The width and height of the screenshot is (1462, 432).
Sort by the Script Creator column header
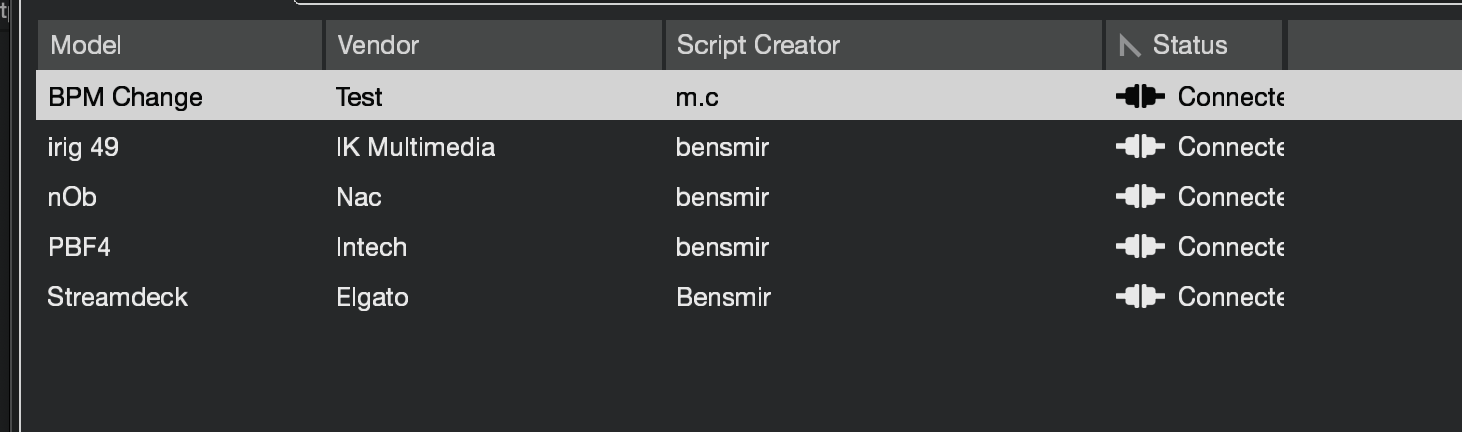(x=758, y=45)
